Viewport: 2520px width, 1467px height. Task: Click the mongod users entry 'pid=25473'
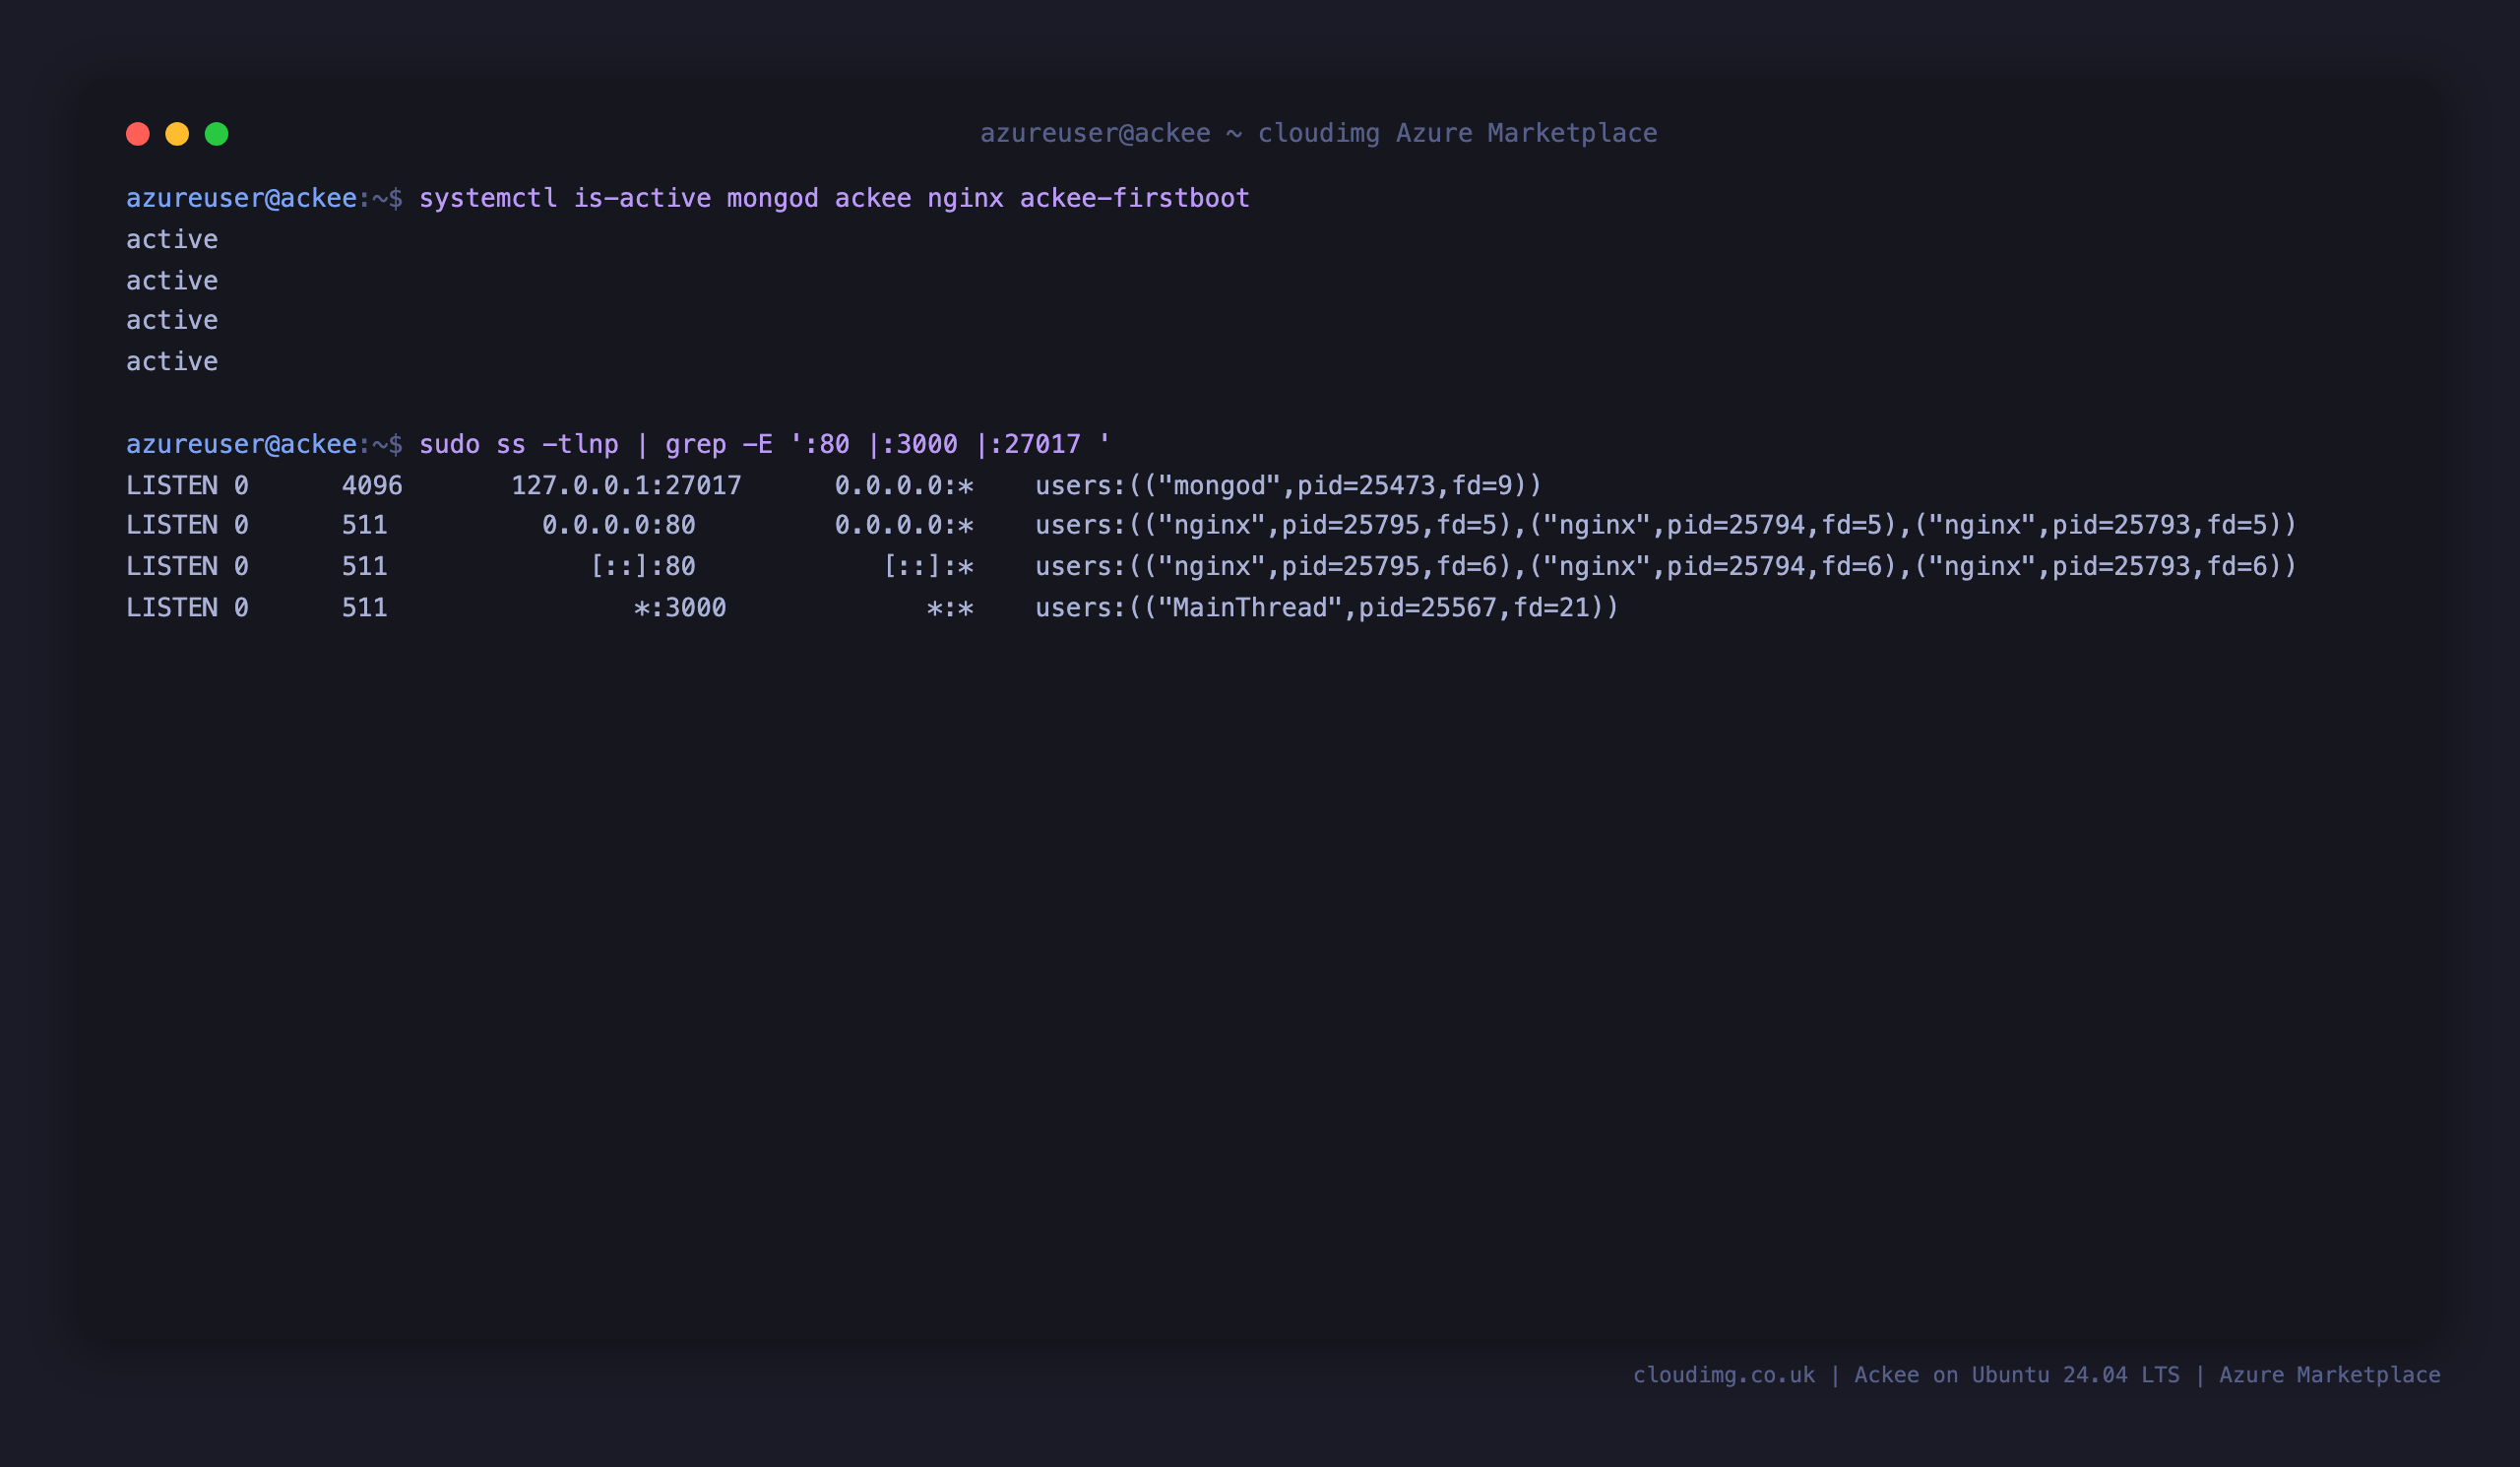[x=1366, y=485]
